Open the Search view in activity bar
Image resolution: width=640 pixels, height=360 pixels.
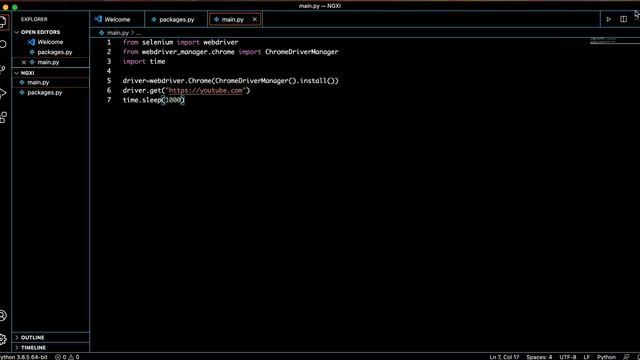coord(3,44)
